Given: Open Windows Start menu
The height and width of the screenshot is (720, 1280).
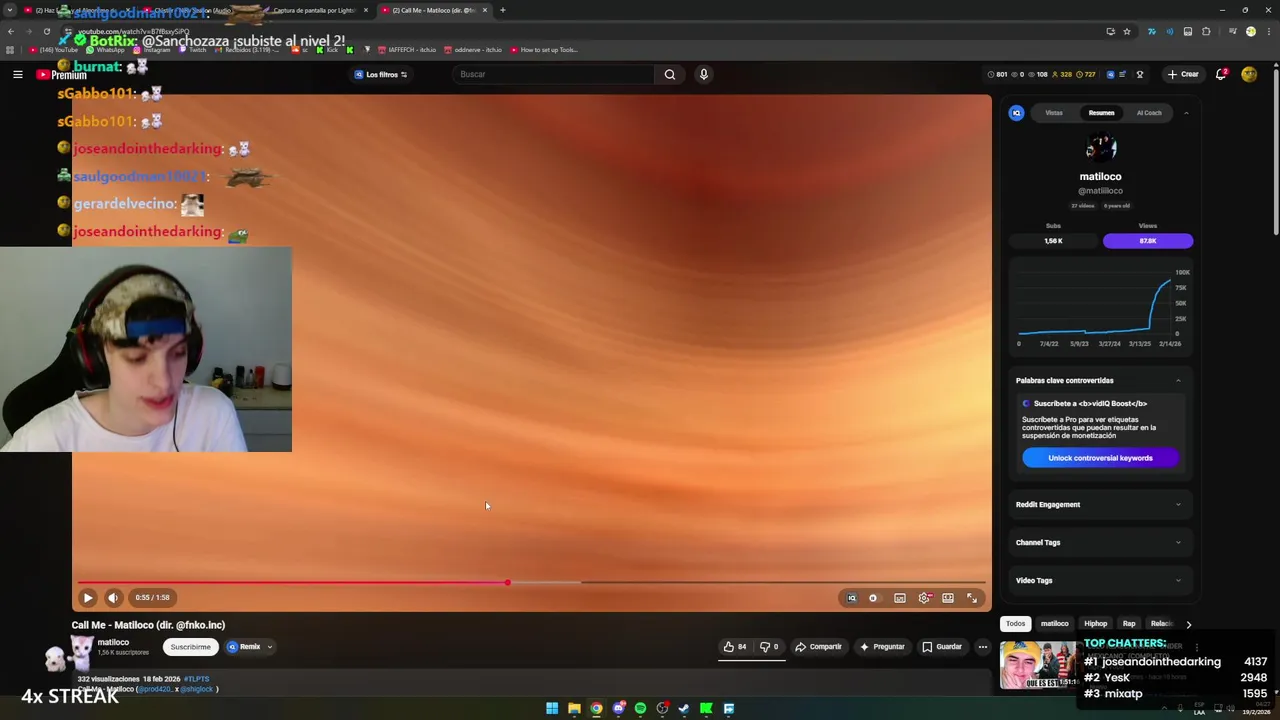Looking at the screenshot, I should (x=552, y=708).
